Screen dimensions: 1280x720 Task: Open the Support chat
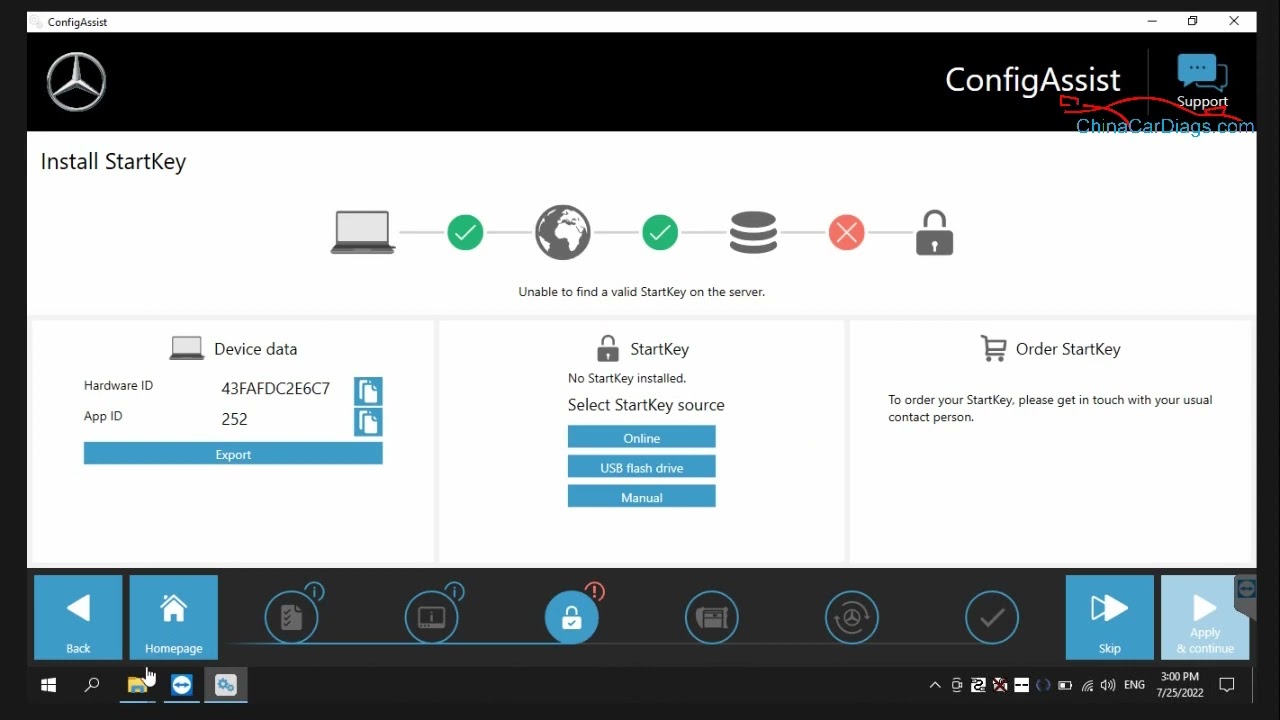point(1202,82)
